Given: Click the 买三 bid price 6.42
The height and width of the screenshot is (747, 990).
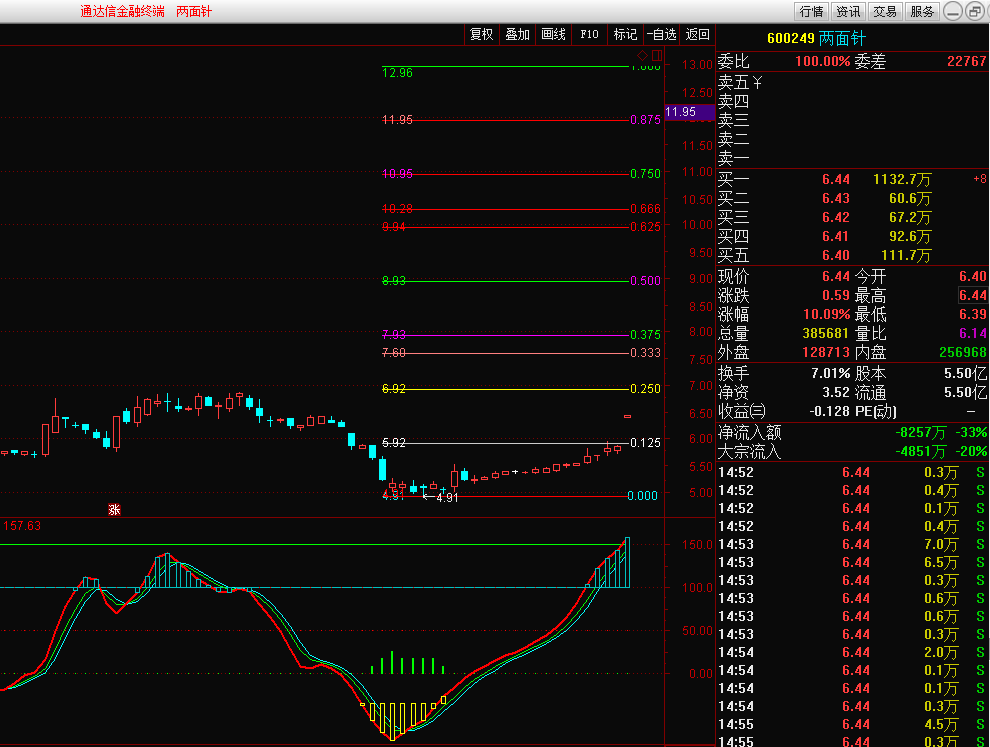Looking at the screenshot, I should 836,217.
